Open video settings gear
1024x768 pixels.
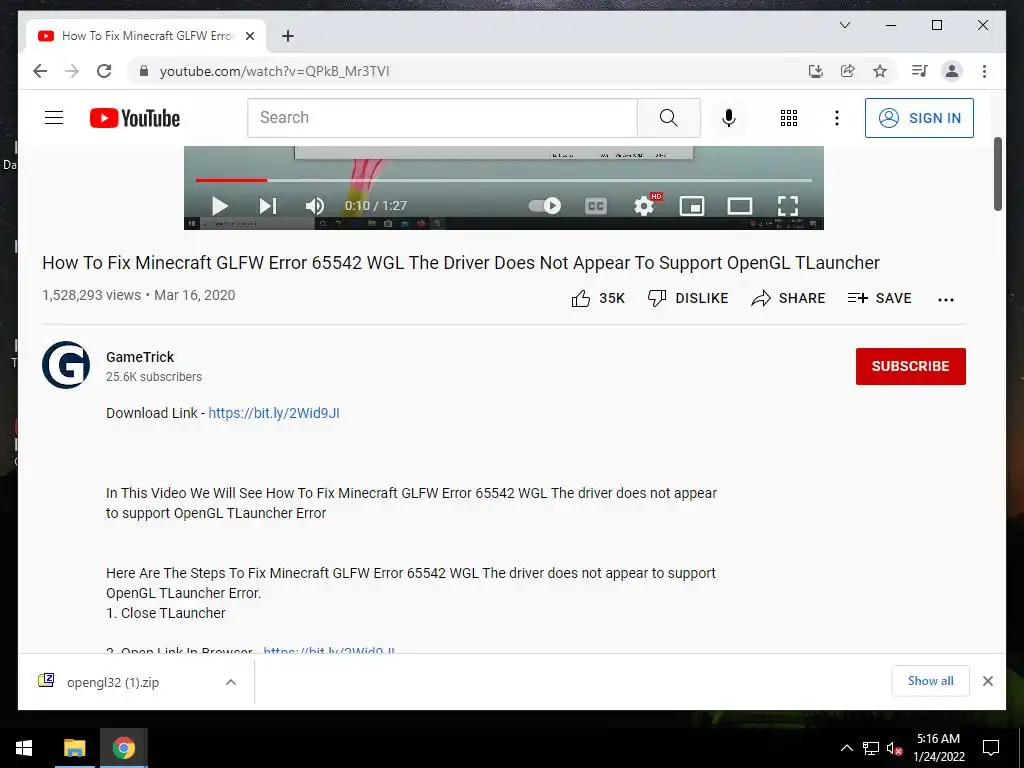tap(644, 206)
